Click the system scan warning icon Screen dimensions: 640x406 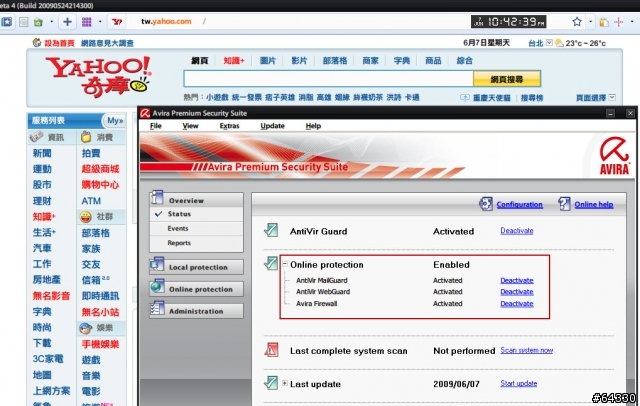271,350
